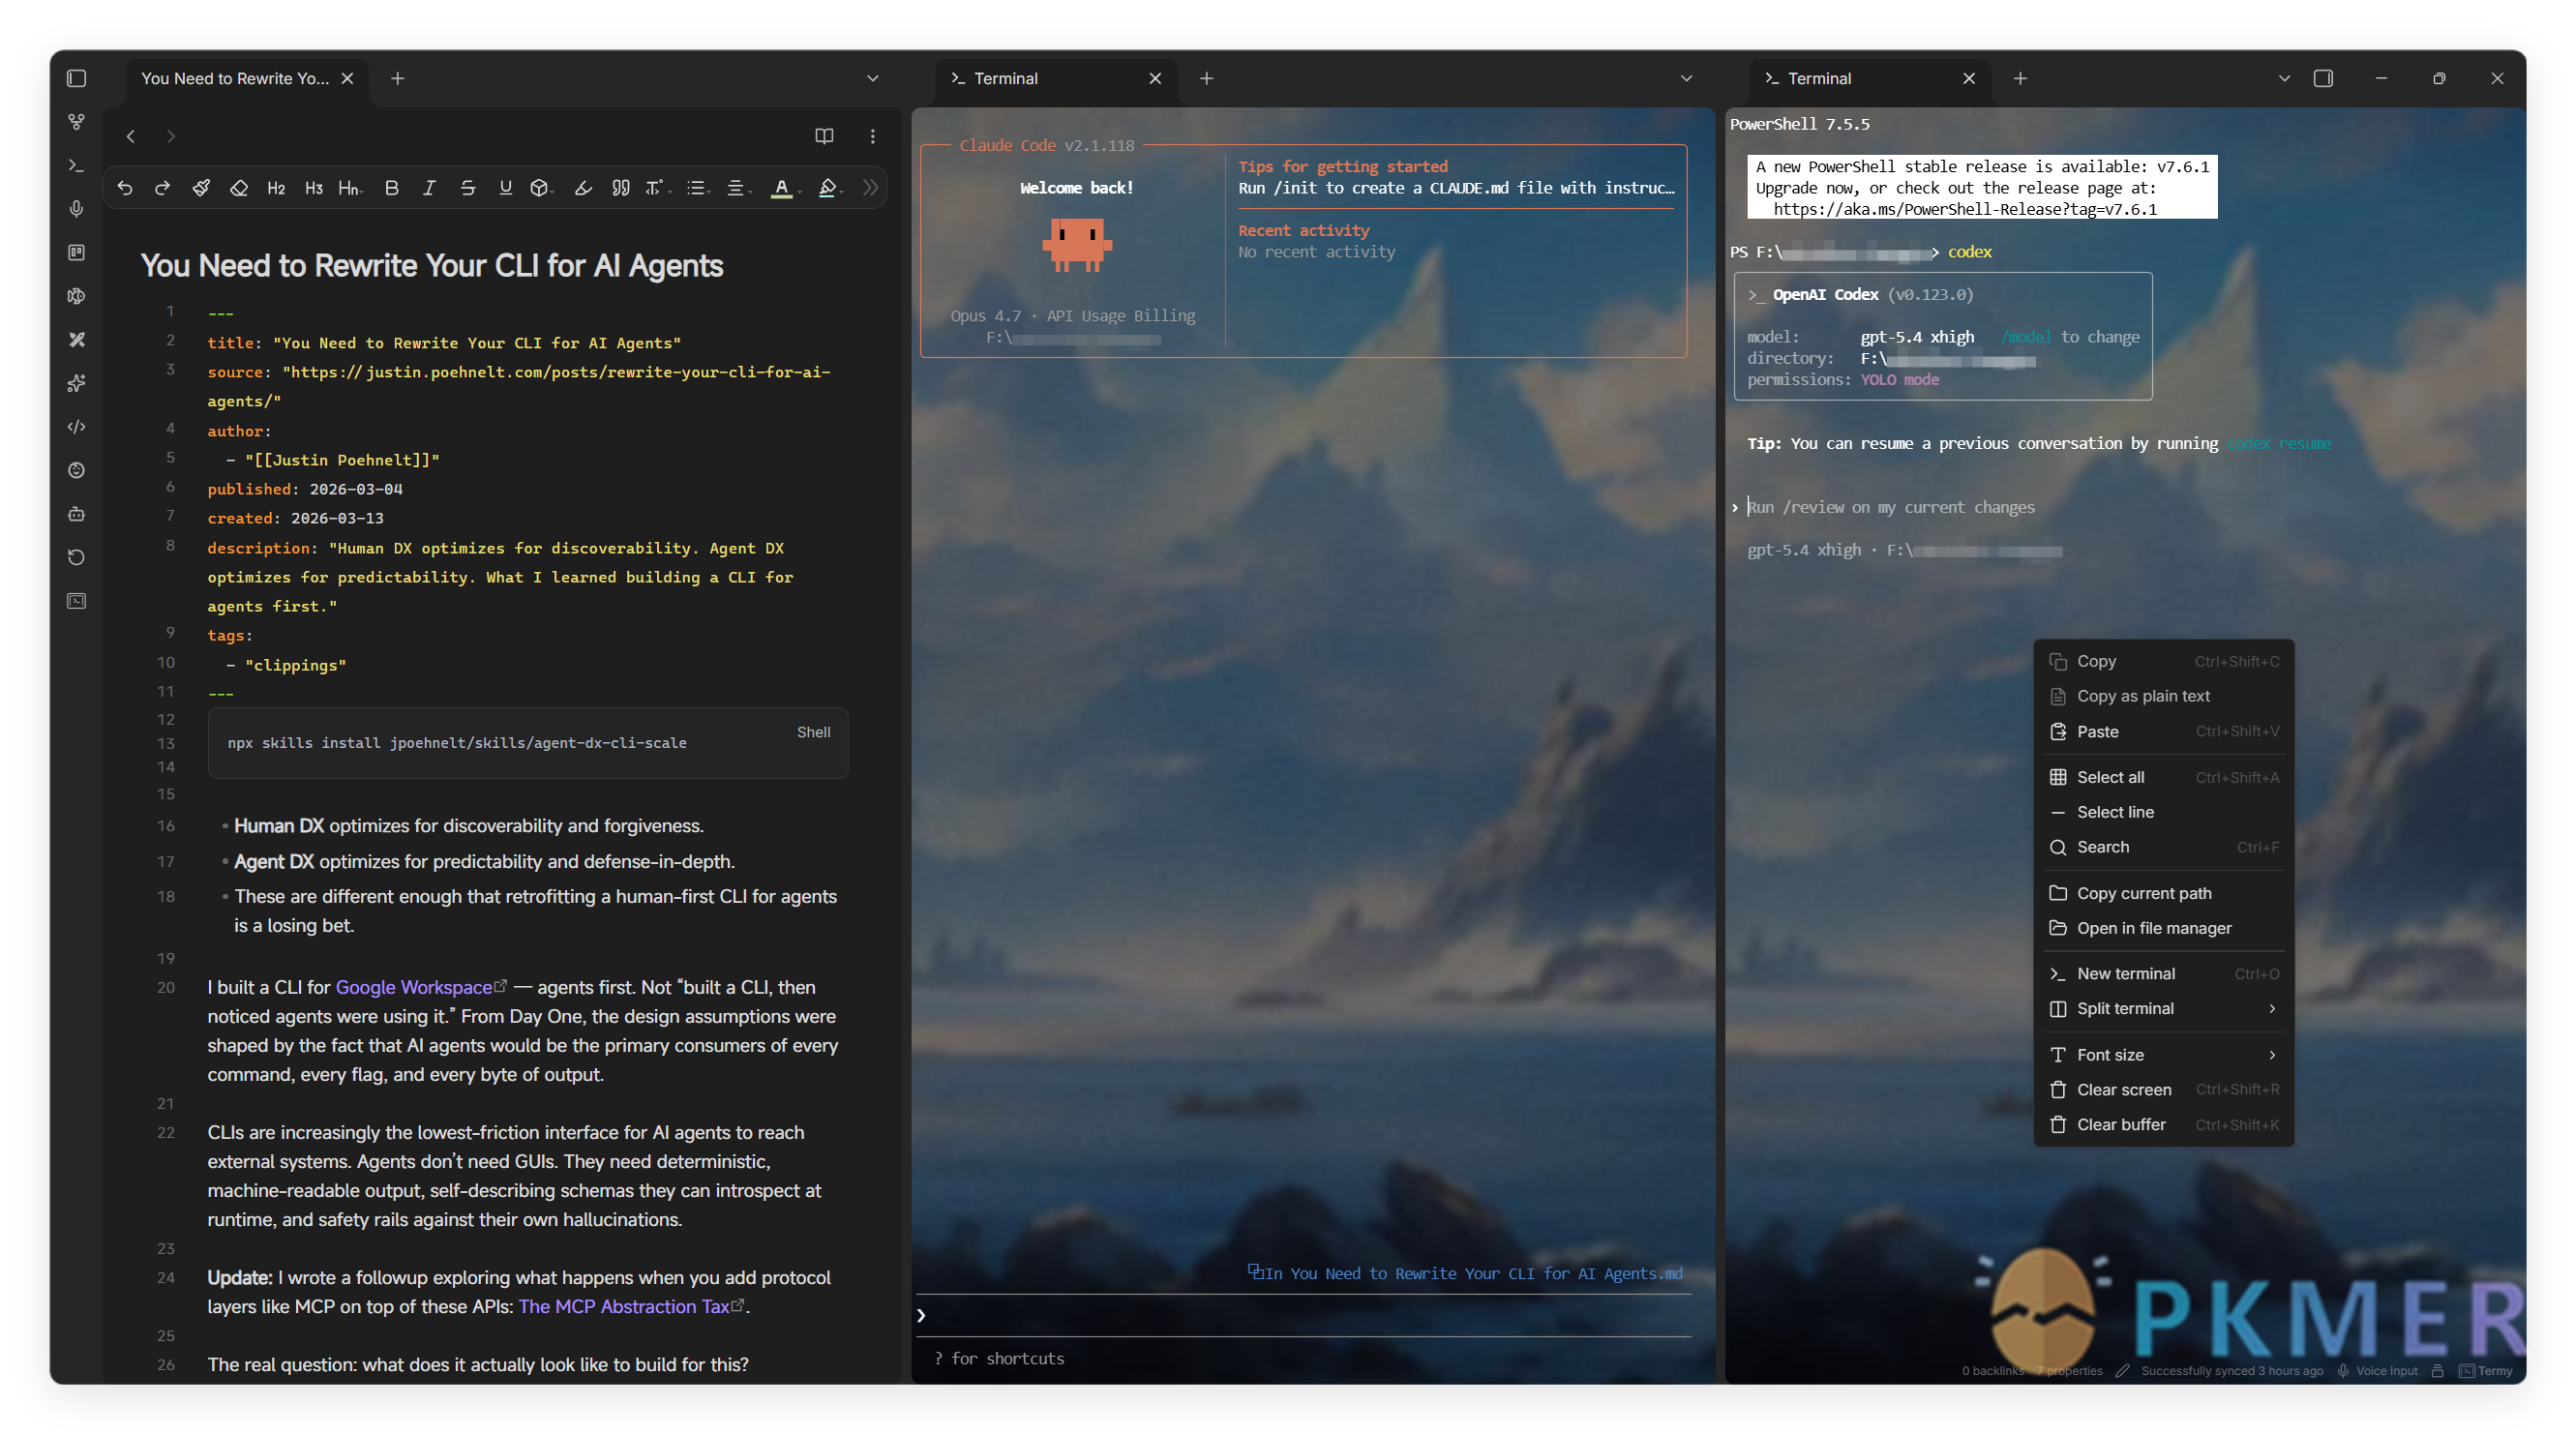This screenshot has height=1434, width=2576.
Task: Undo the last edit in the toolbar
Action: coord(125,188)
